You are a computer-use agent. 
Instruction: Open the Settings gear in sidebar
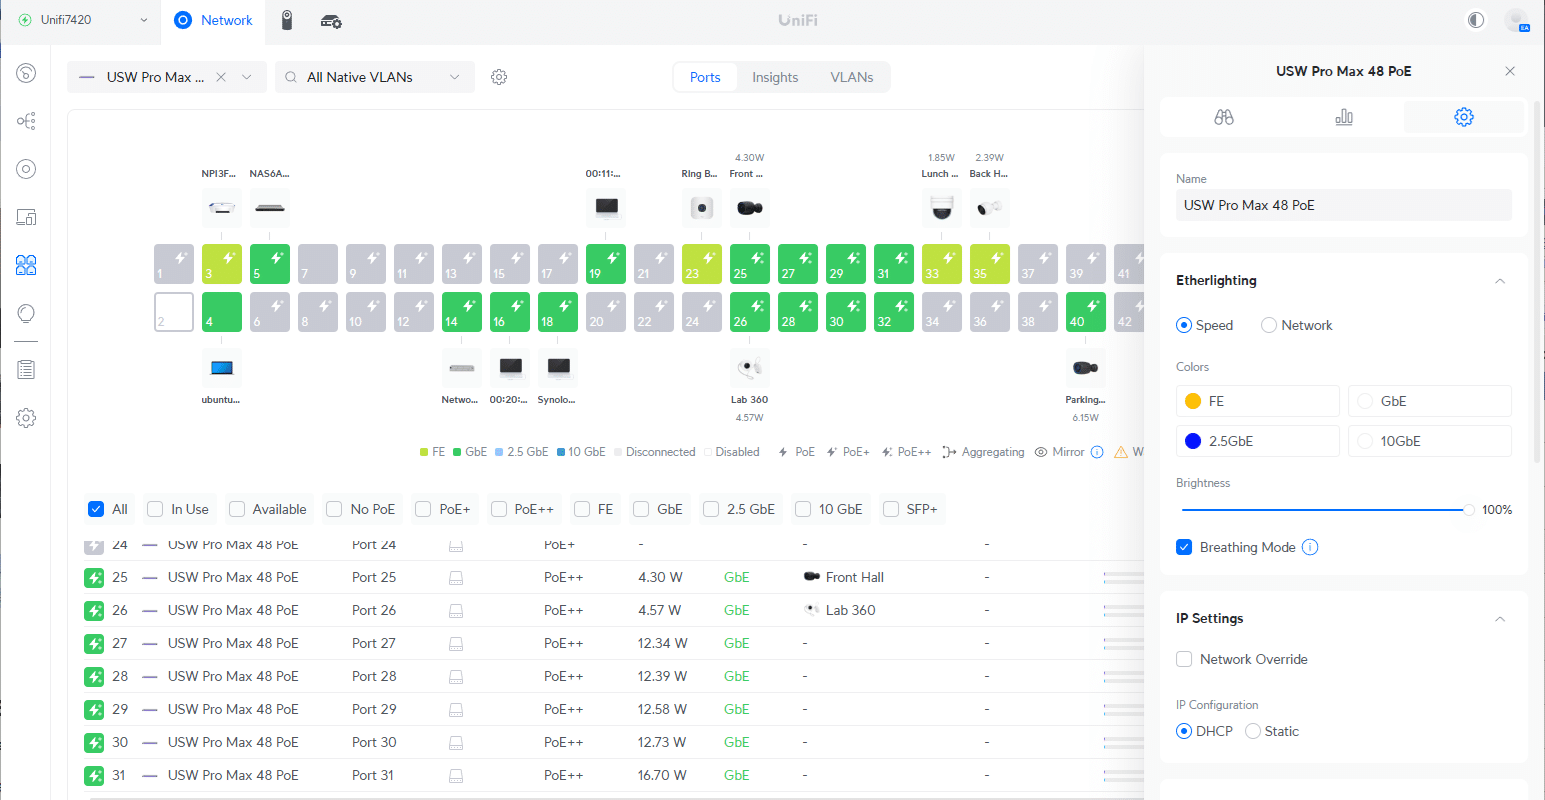pos(27,418)
